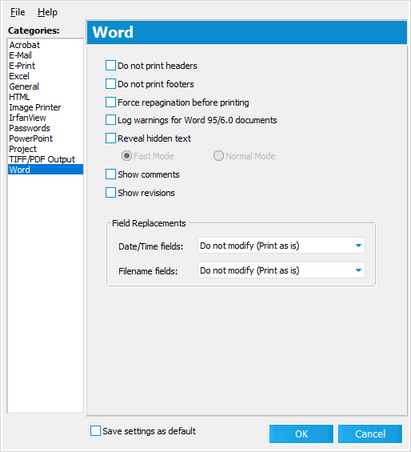Select Fast Mode radio button
This screenshot has width=411, height=452.
[x=126, y=156]
